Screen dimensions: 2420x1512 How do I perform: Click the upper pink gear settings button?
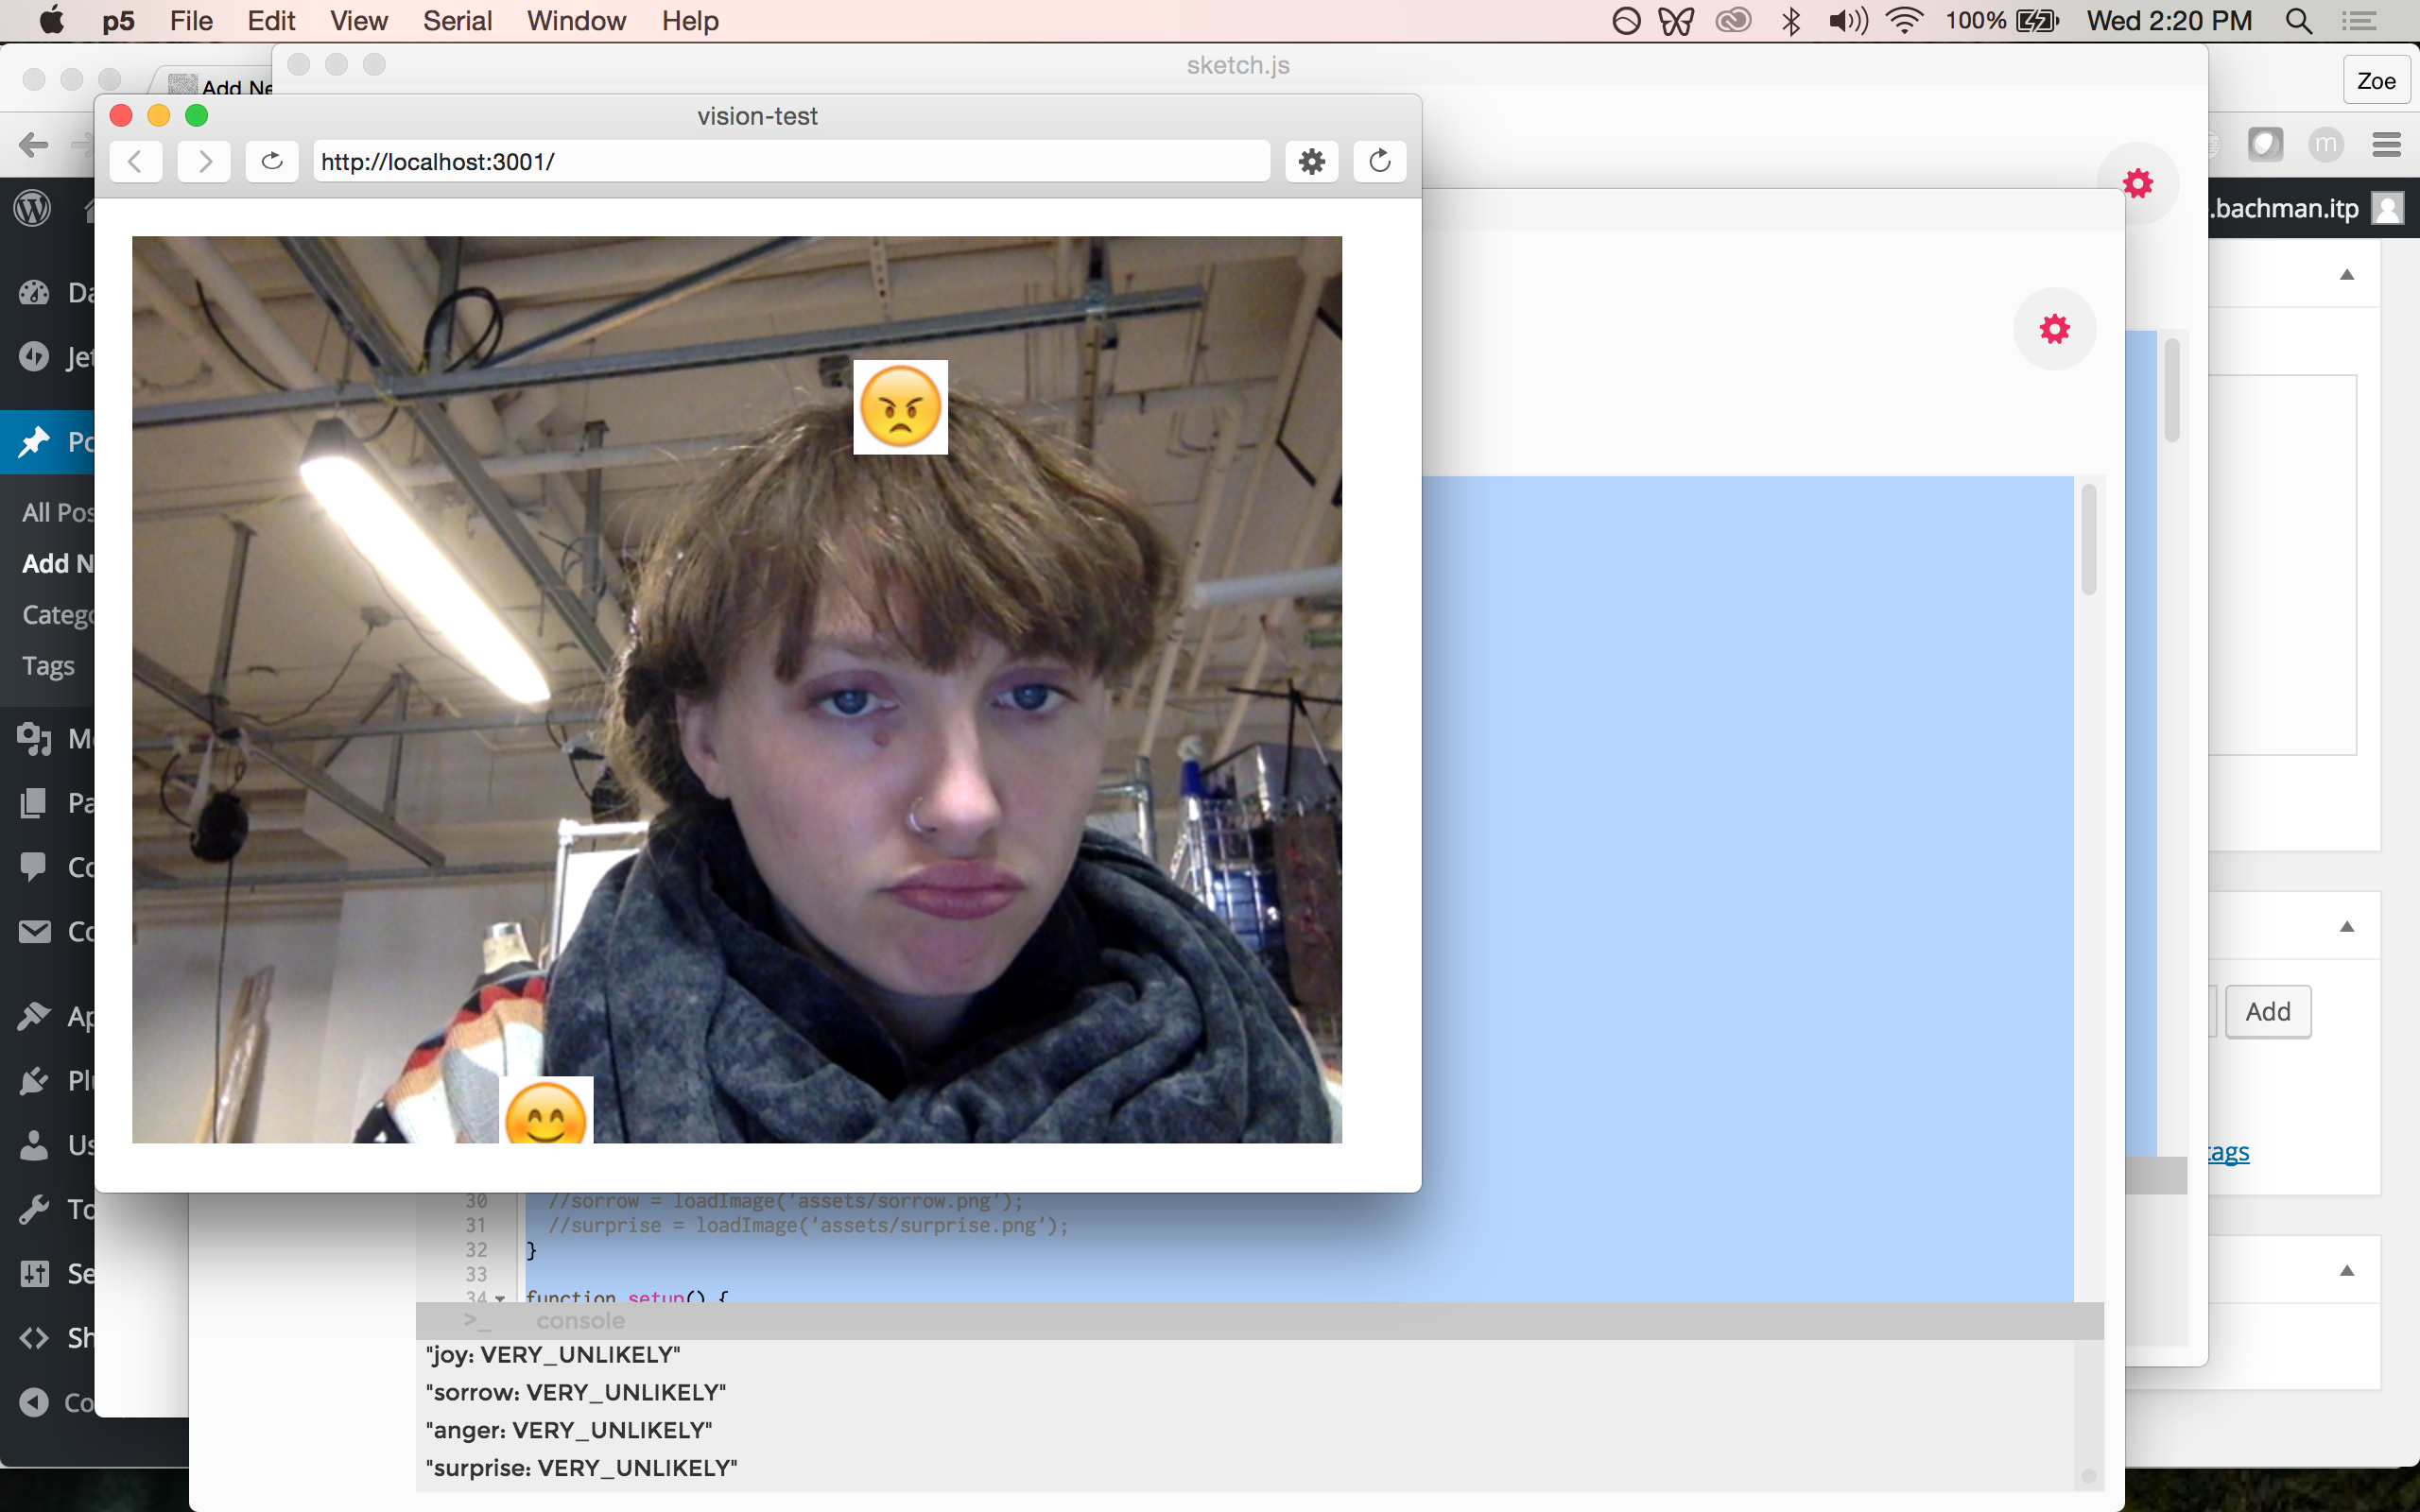pos(2138,183)
